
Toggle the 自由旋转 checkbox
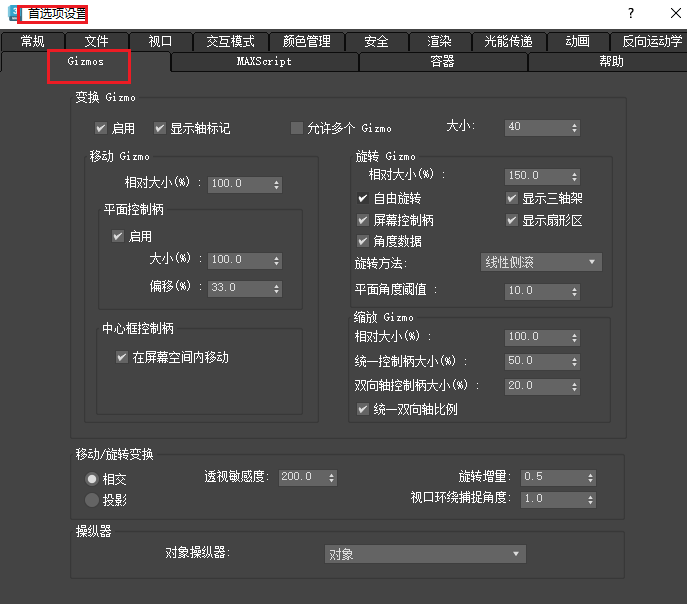pyautogui.click(x=363, y=198)
